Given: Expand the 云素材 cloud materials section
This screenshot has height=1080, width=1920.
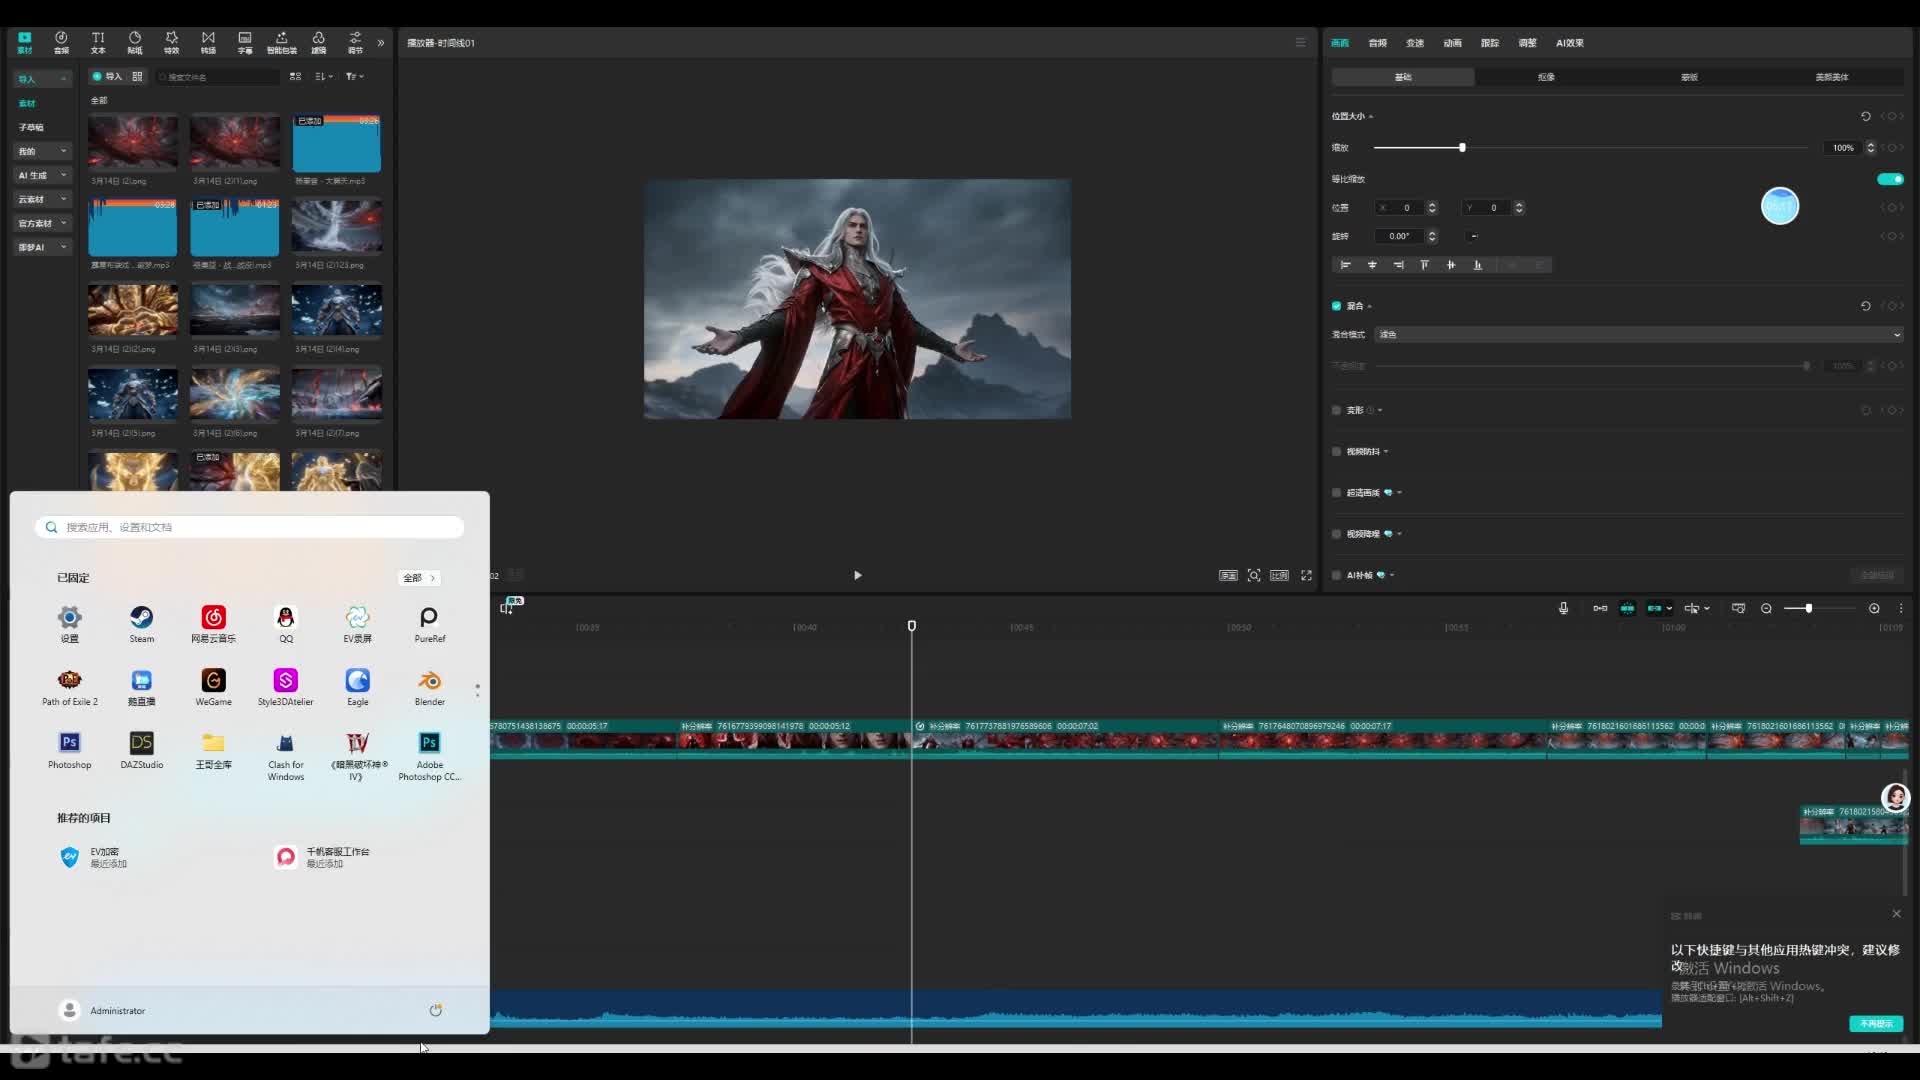Looking at the screenshot, I should tap(42, 199).
